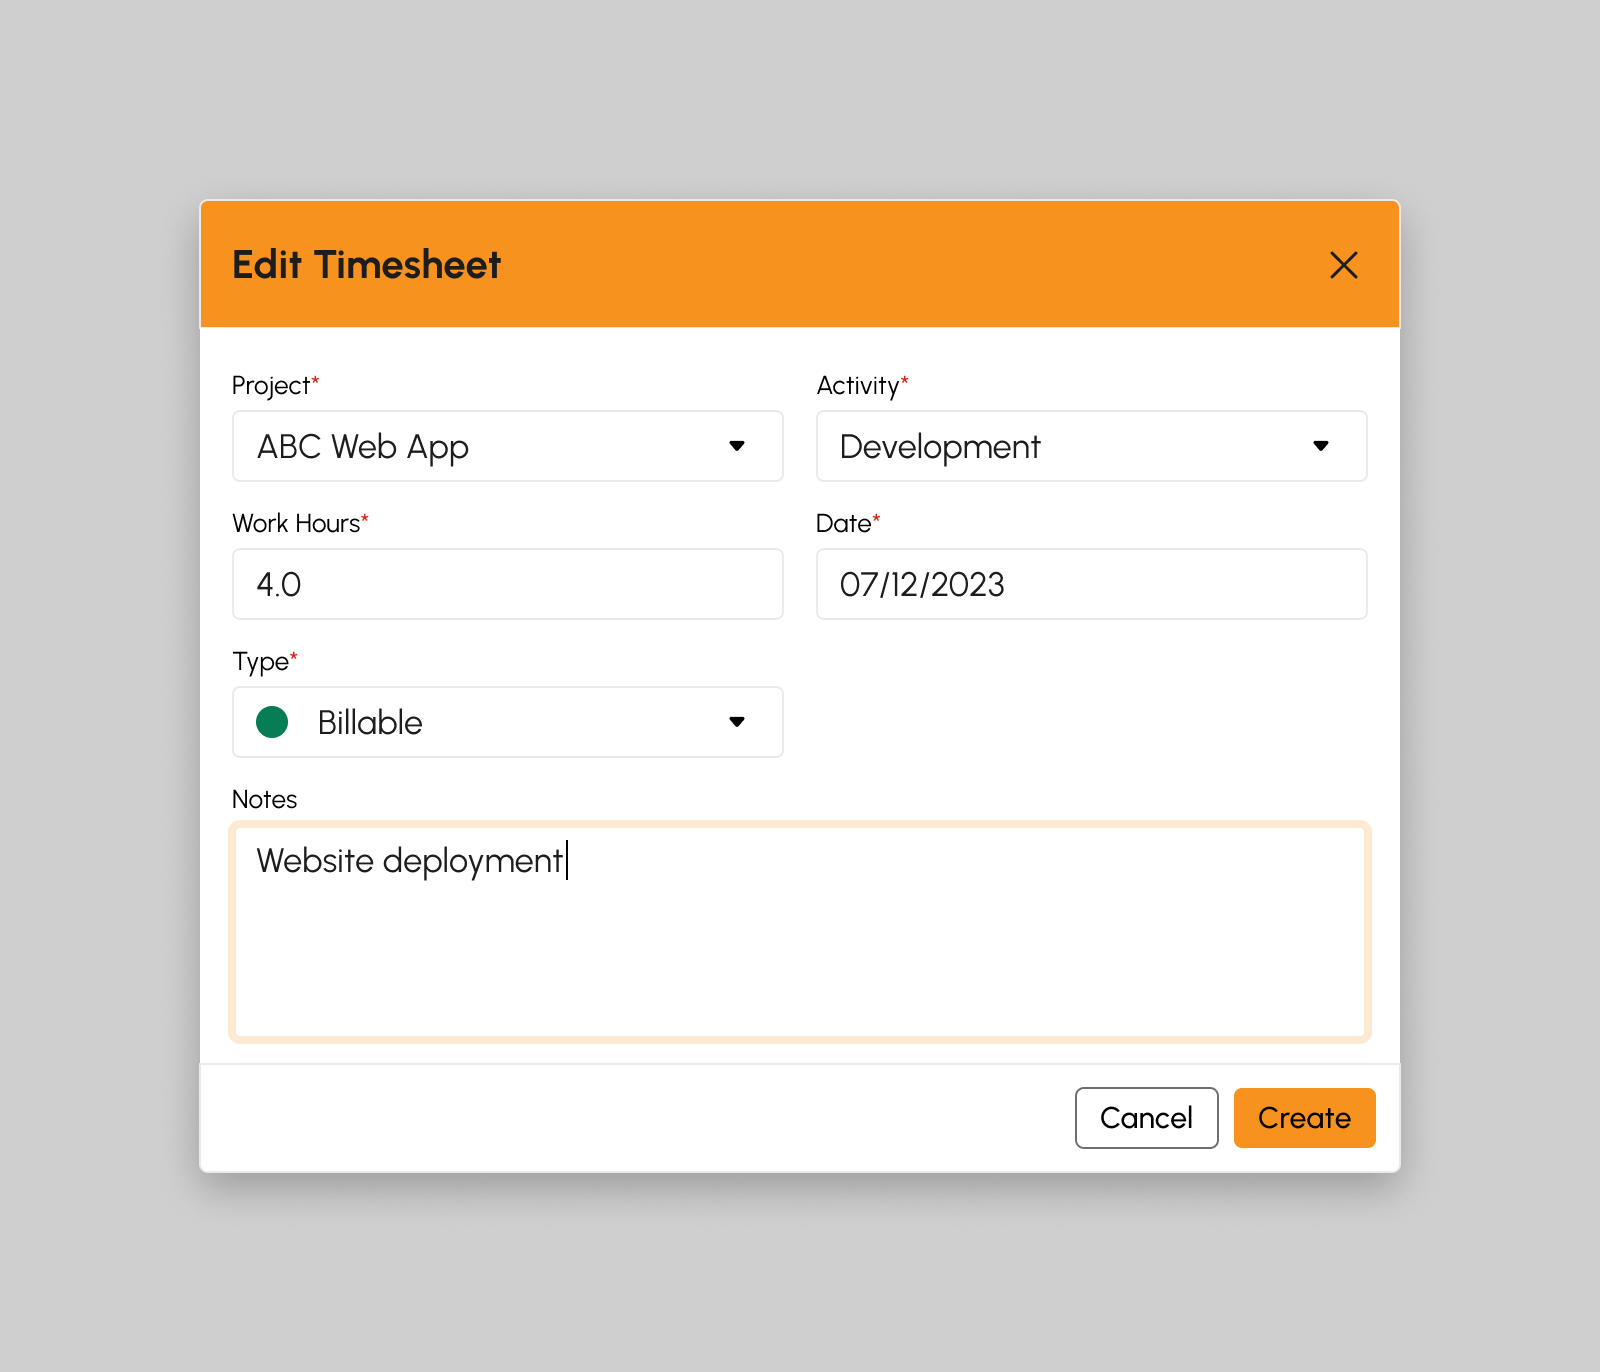
Task: Open the Type dropdown showing Billable
Action: (508, 722)
